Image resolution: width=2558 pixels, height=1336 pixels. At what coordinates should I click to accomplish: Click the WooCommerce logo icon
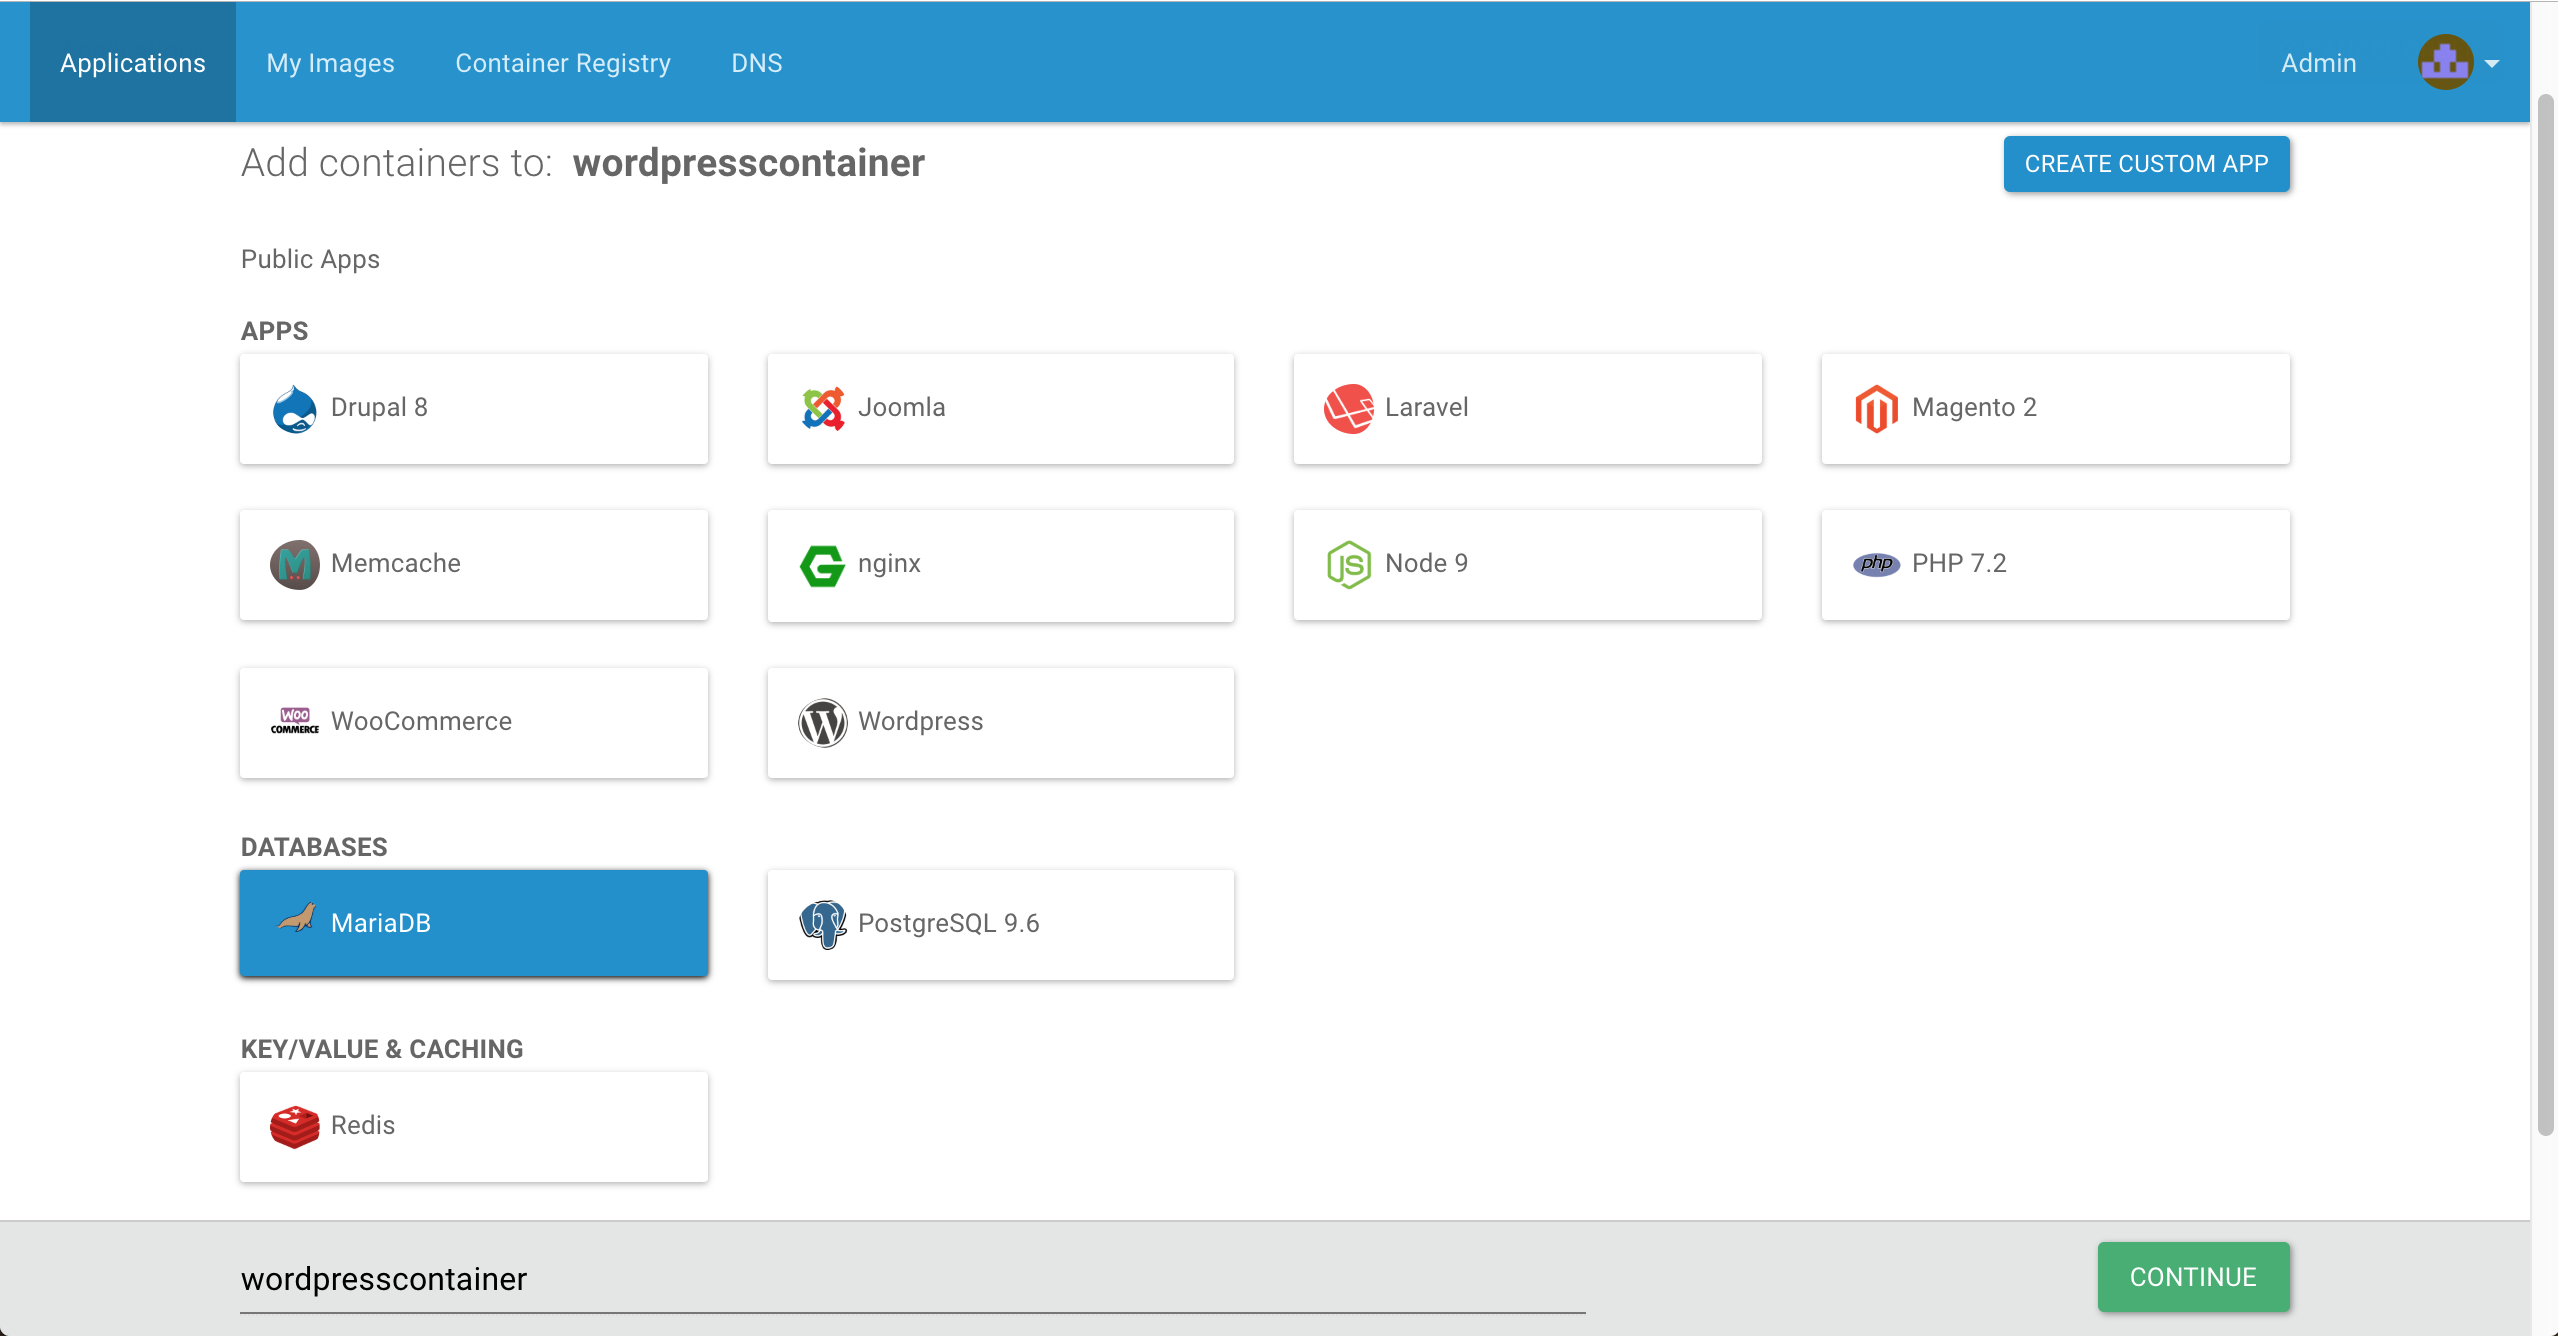(294, 721)
